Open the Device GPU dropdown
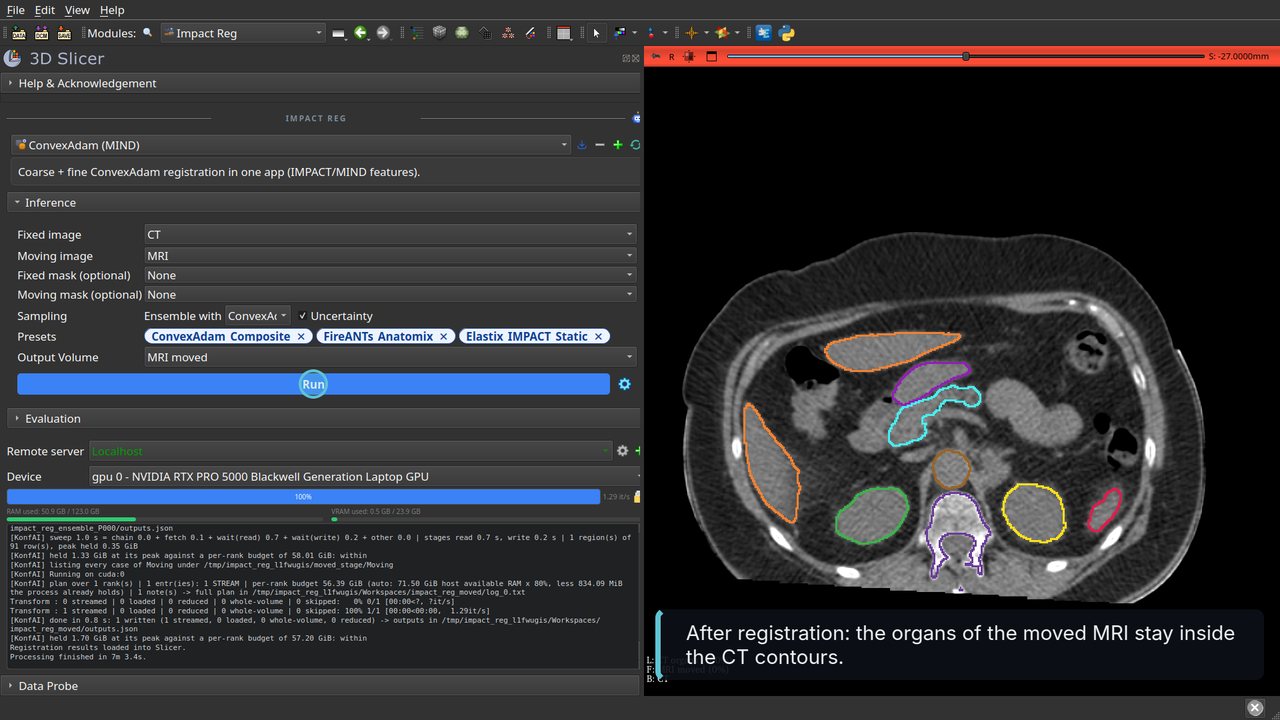 (365, 477)
